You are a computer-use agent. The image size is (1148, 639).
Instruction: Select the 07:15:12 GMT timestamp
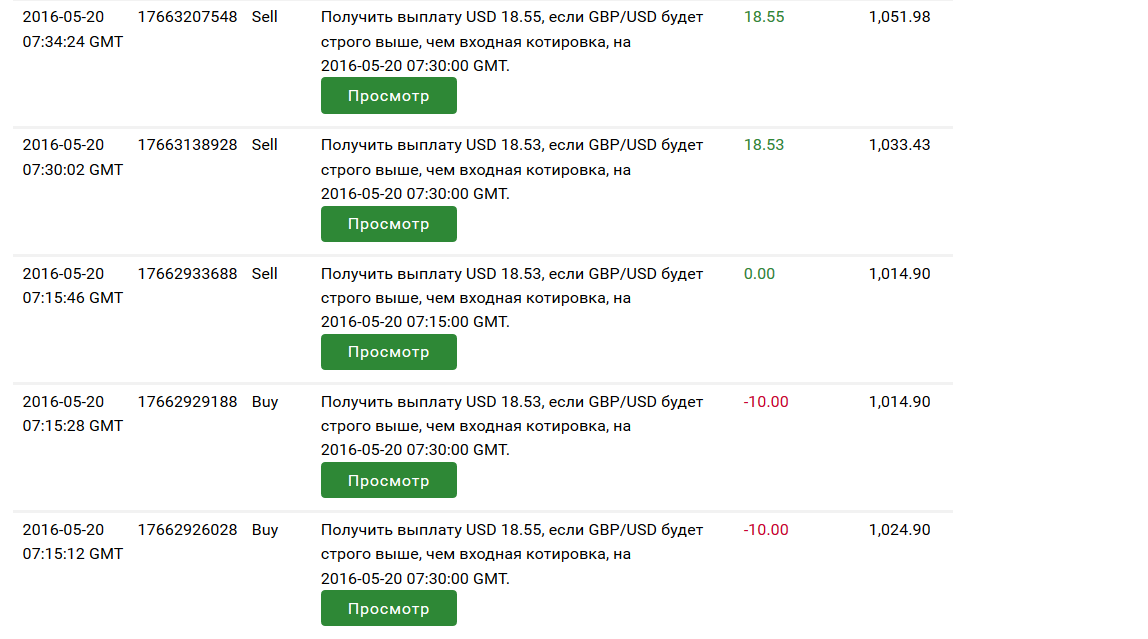pyautogui.click(x=73, y=554)
